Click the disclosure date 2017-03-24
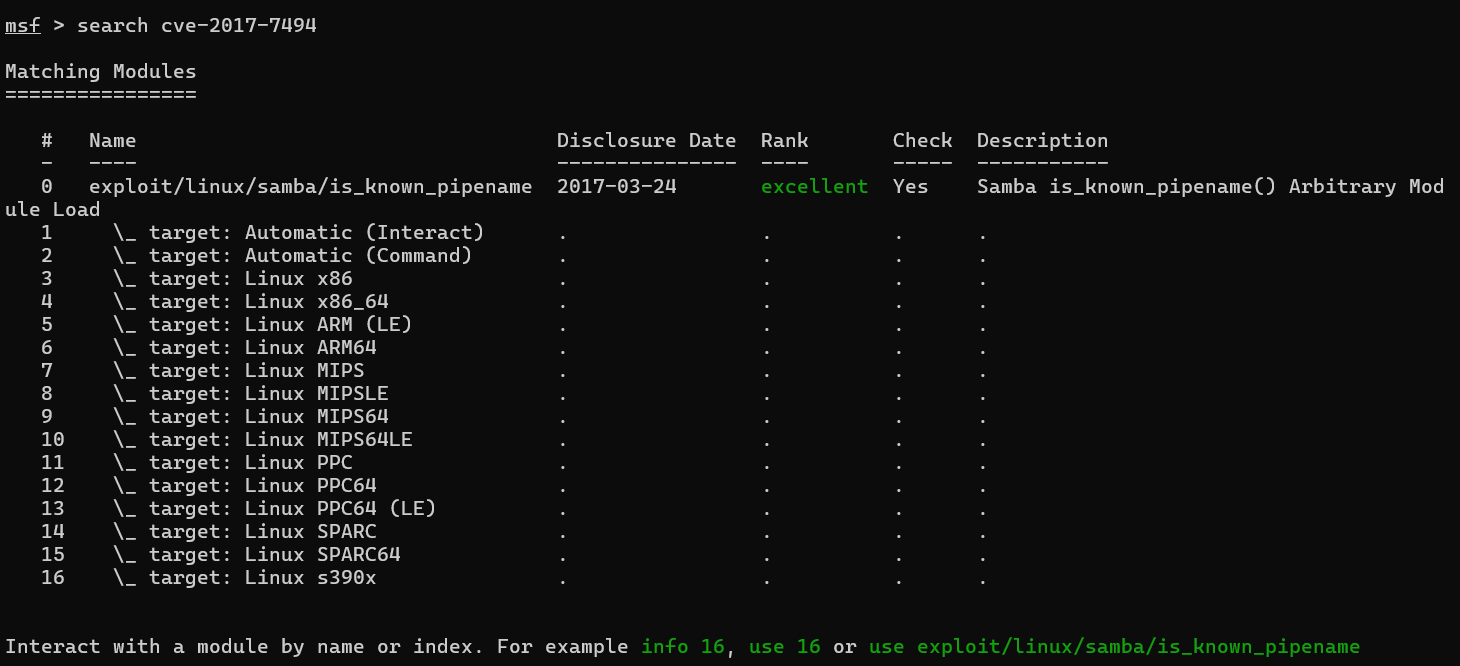Screen dimensions: 1460x666 coord(617,186)
